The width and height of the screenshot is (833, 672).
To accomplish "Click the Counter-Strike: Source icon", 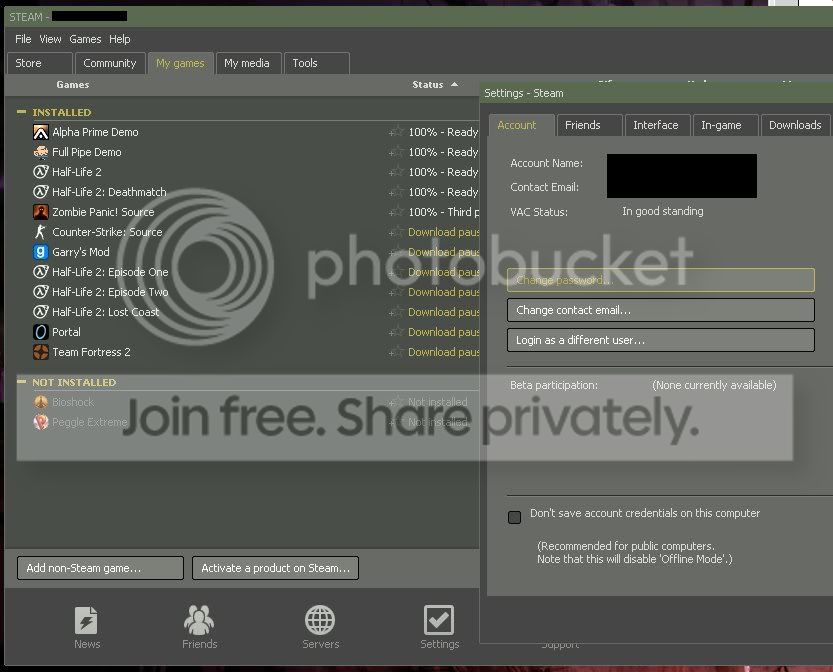I will [41, 232].
